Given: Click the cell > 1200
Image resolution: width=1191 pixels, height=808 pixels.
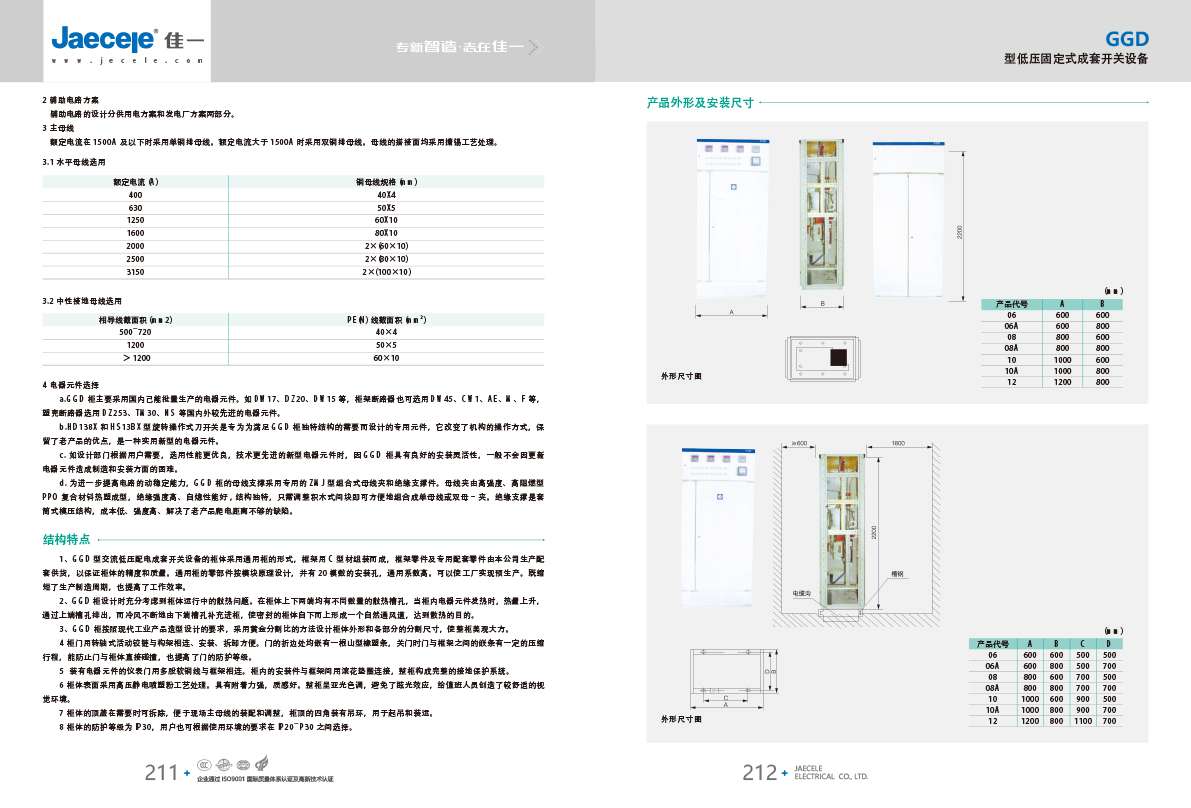Looking at the screenshot, I should [x=137, y=358].
